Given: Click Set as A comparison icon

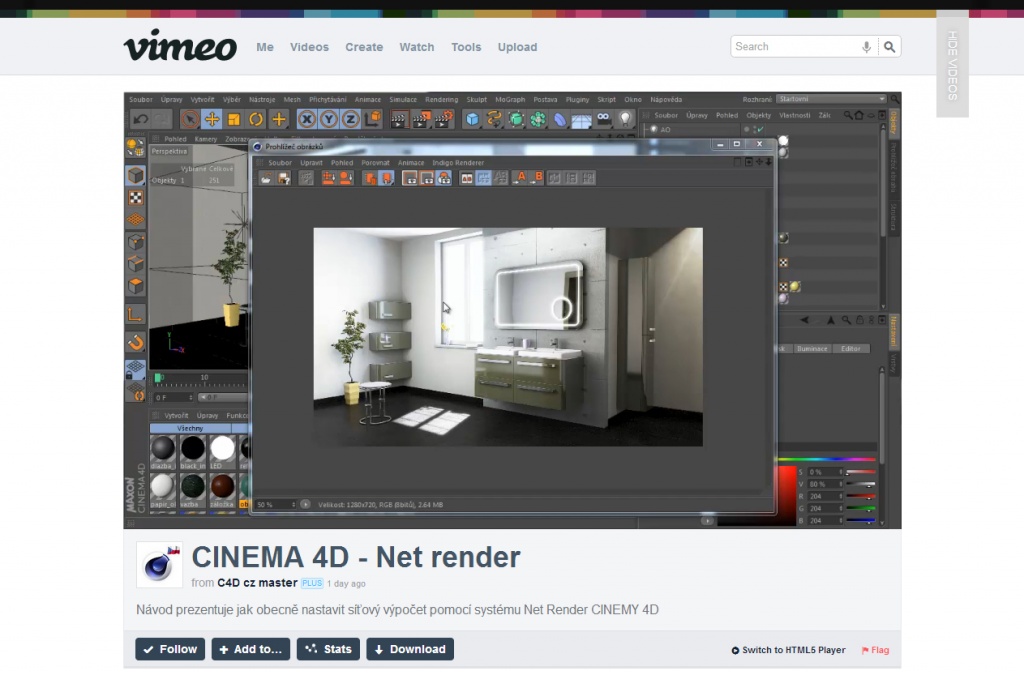Looking at the screenshot, I should pyautogui.click(x=520, y=178).
